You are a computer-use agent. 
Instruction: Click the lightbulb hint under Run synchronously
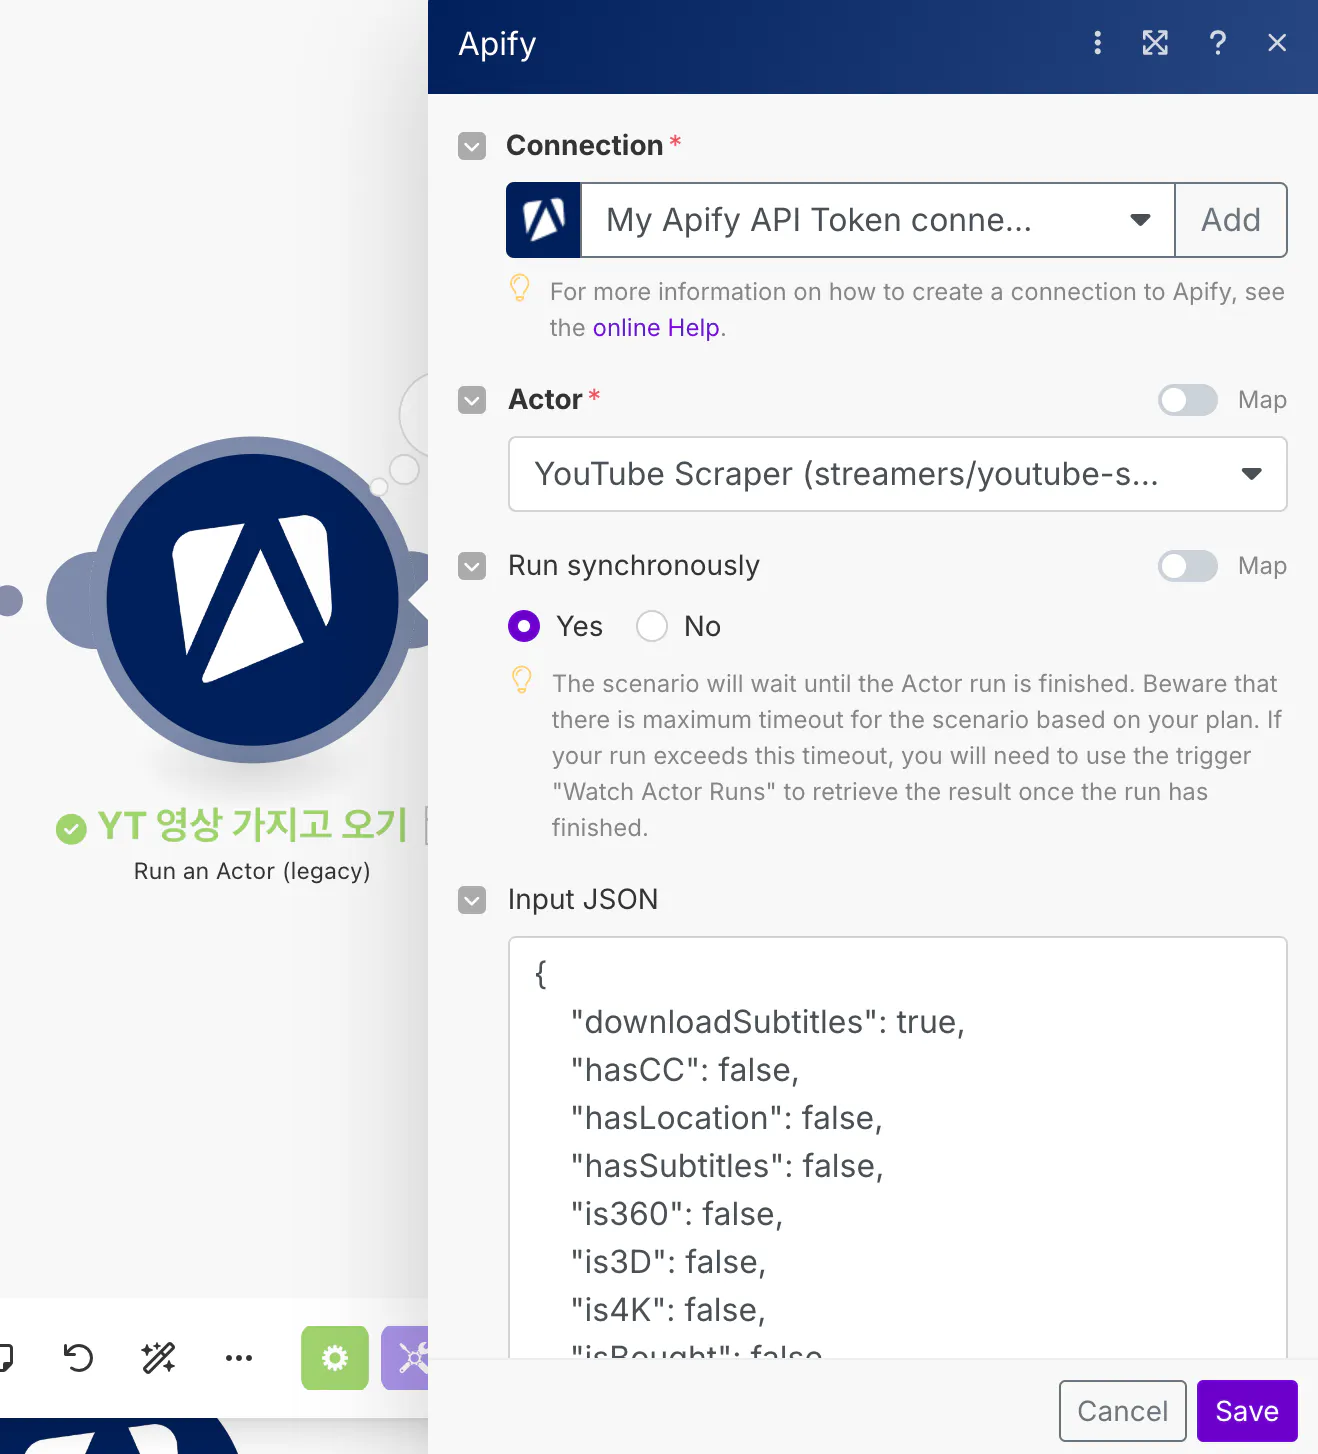coord(522,680)
